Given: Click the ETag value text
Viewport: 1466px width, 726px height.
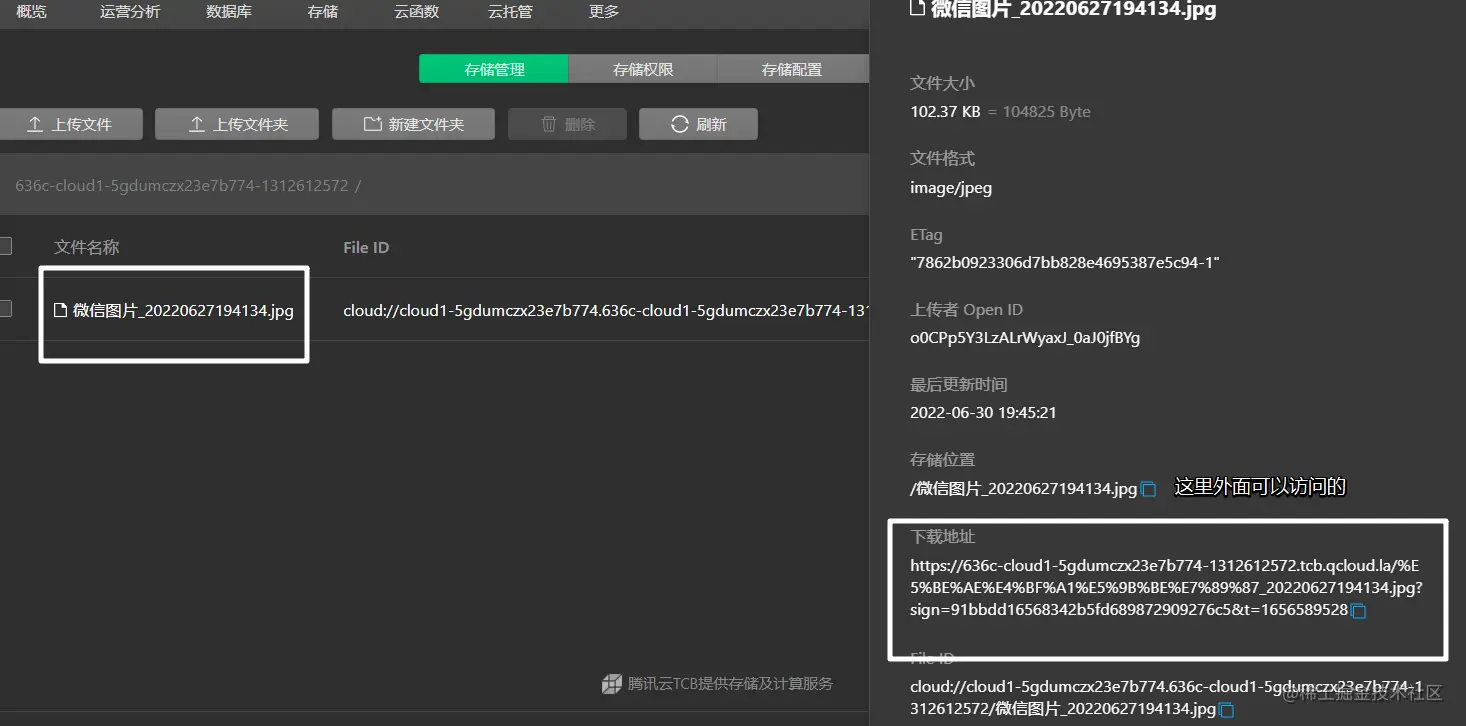Looking at the screenshot, I should tap(1065, 262).
